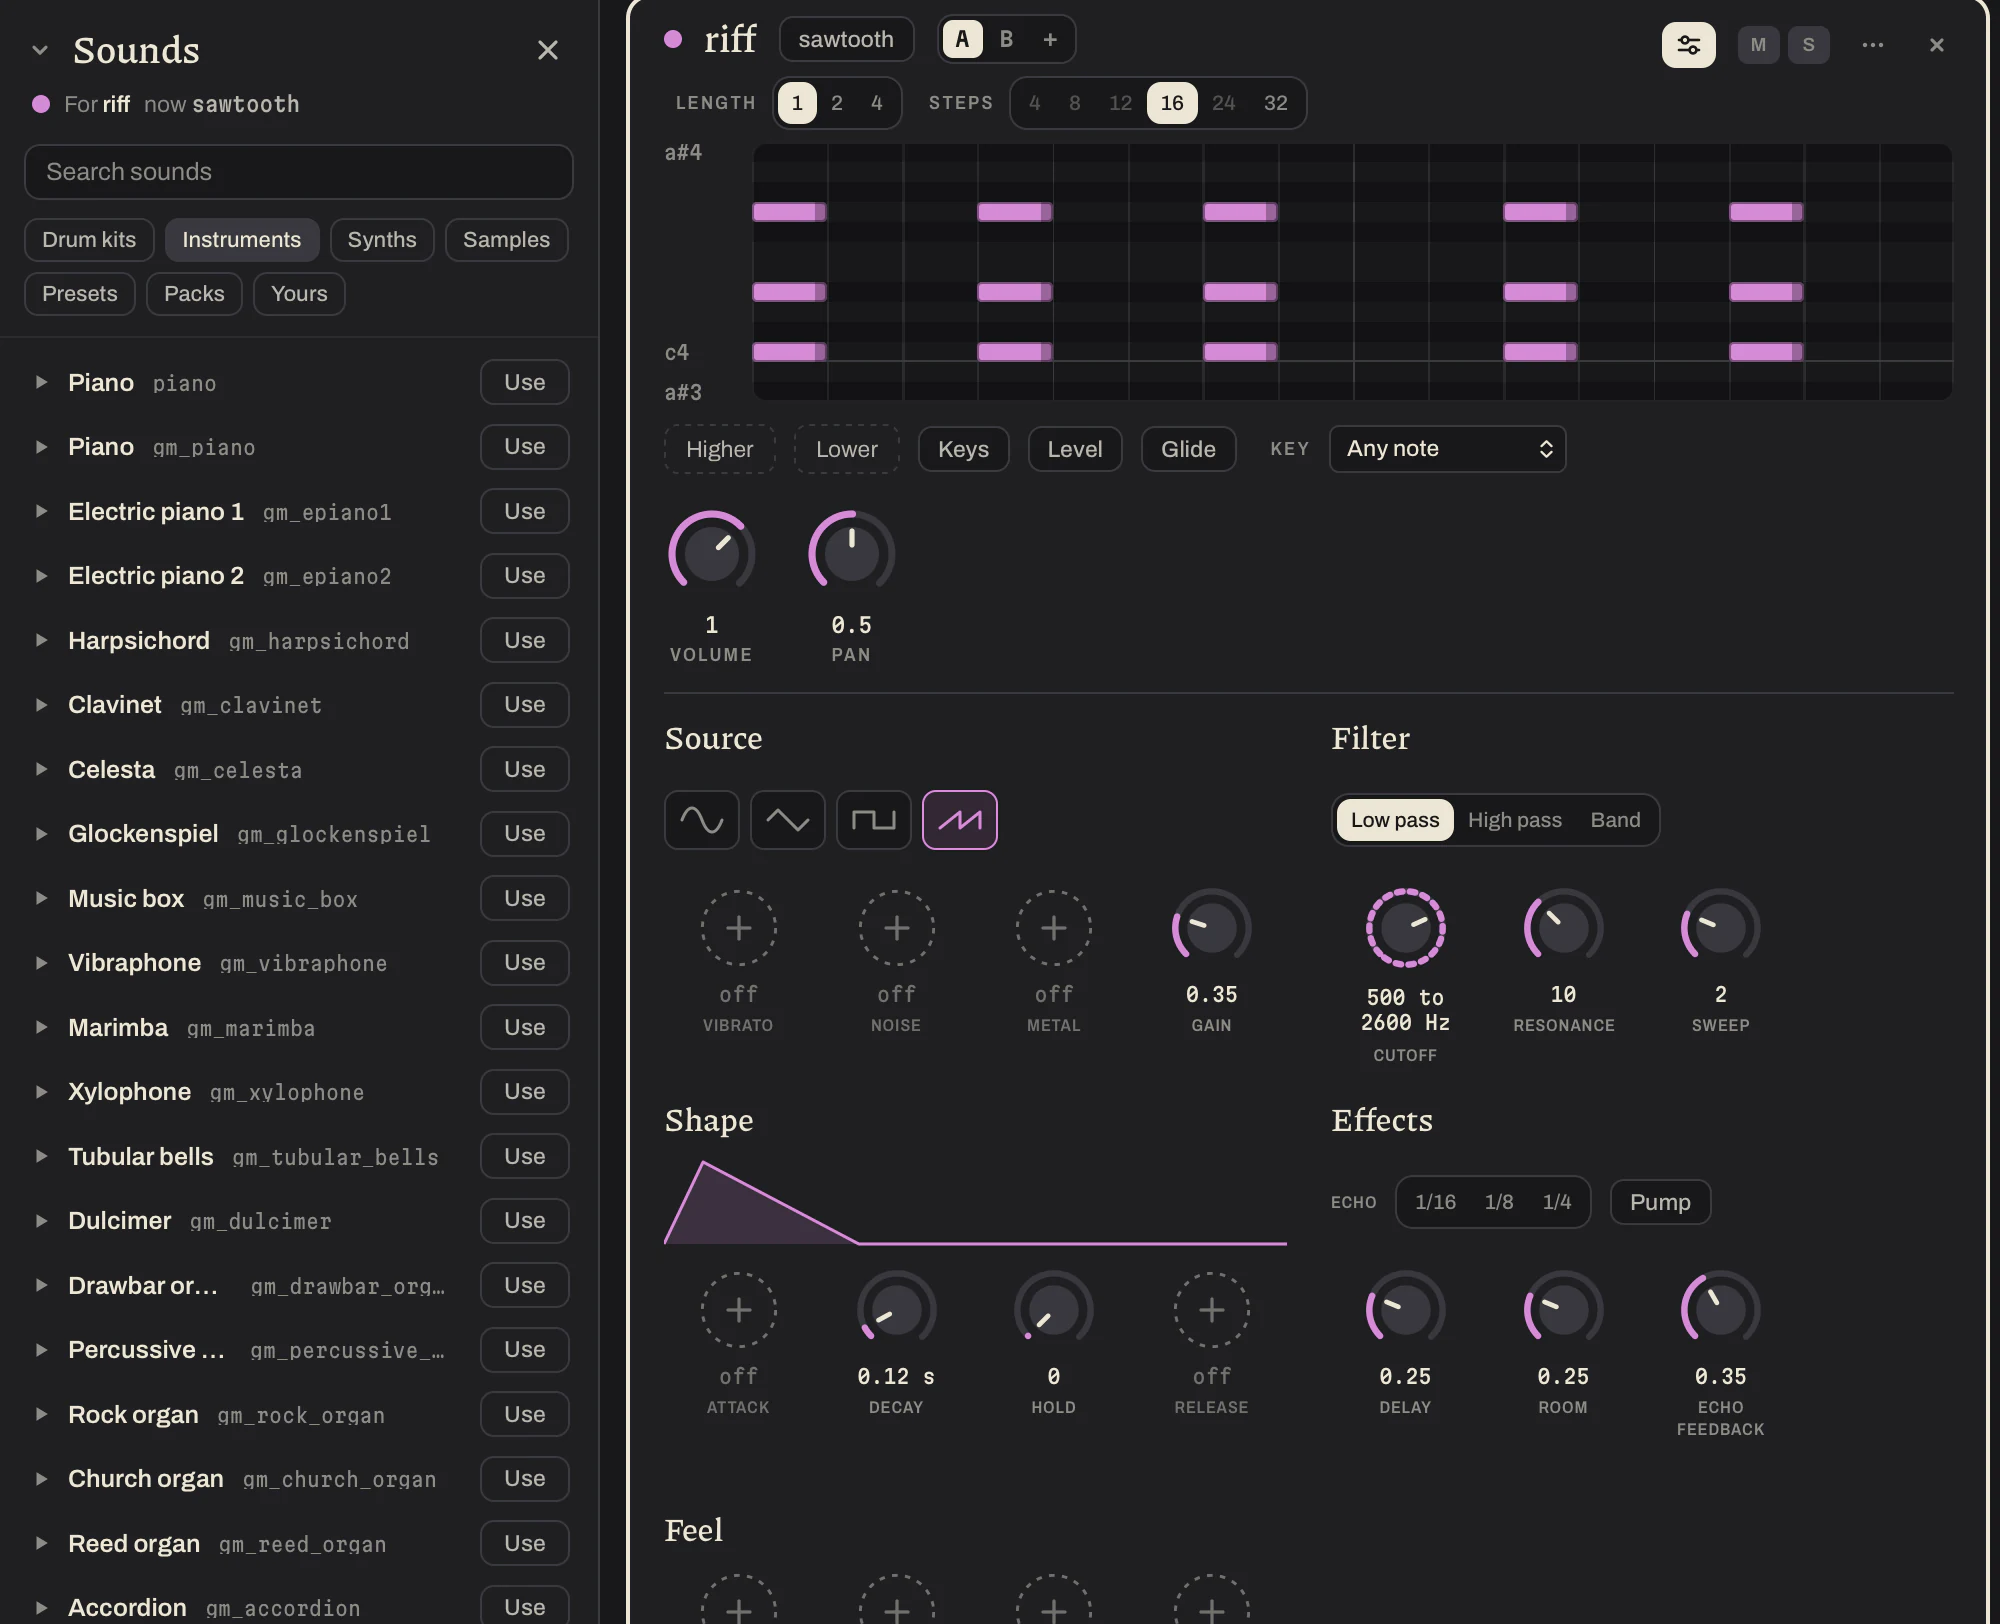This screenshot has width=2000, height=1624.
Task: Enable release with the plus dial
Action: (x=1212, y=1310)
